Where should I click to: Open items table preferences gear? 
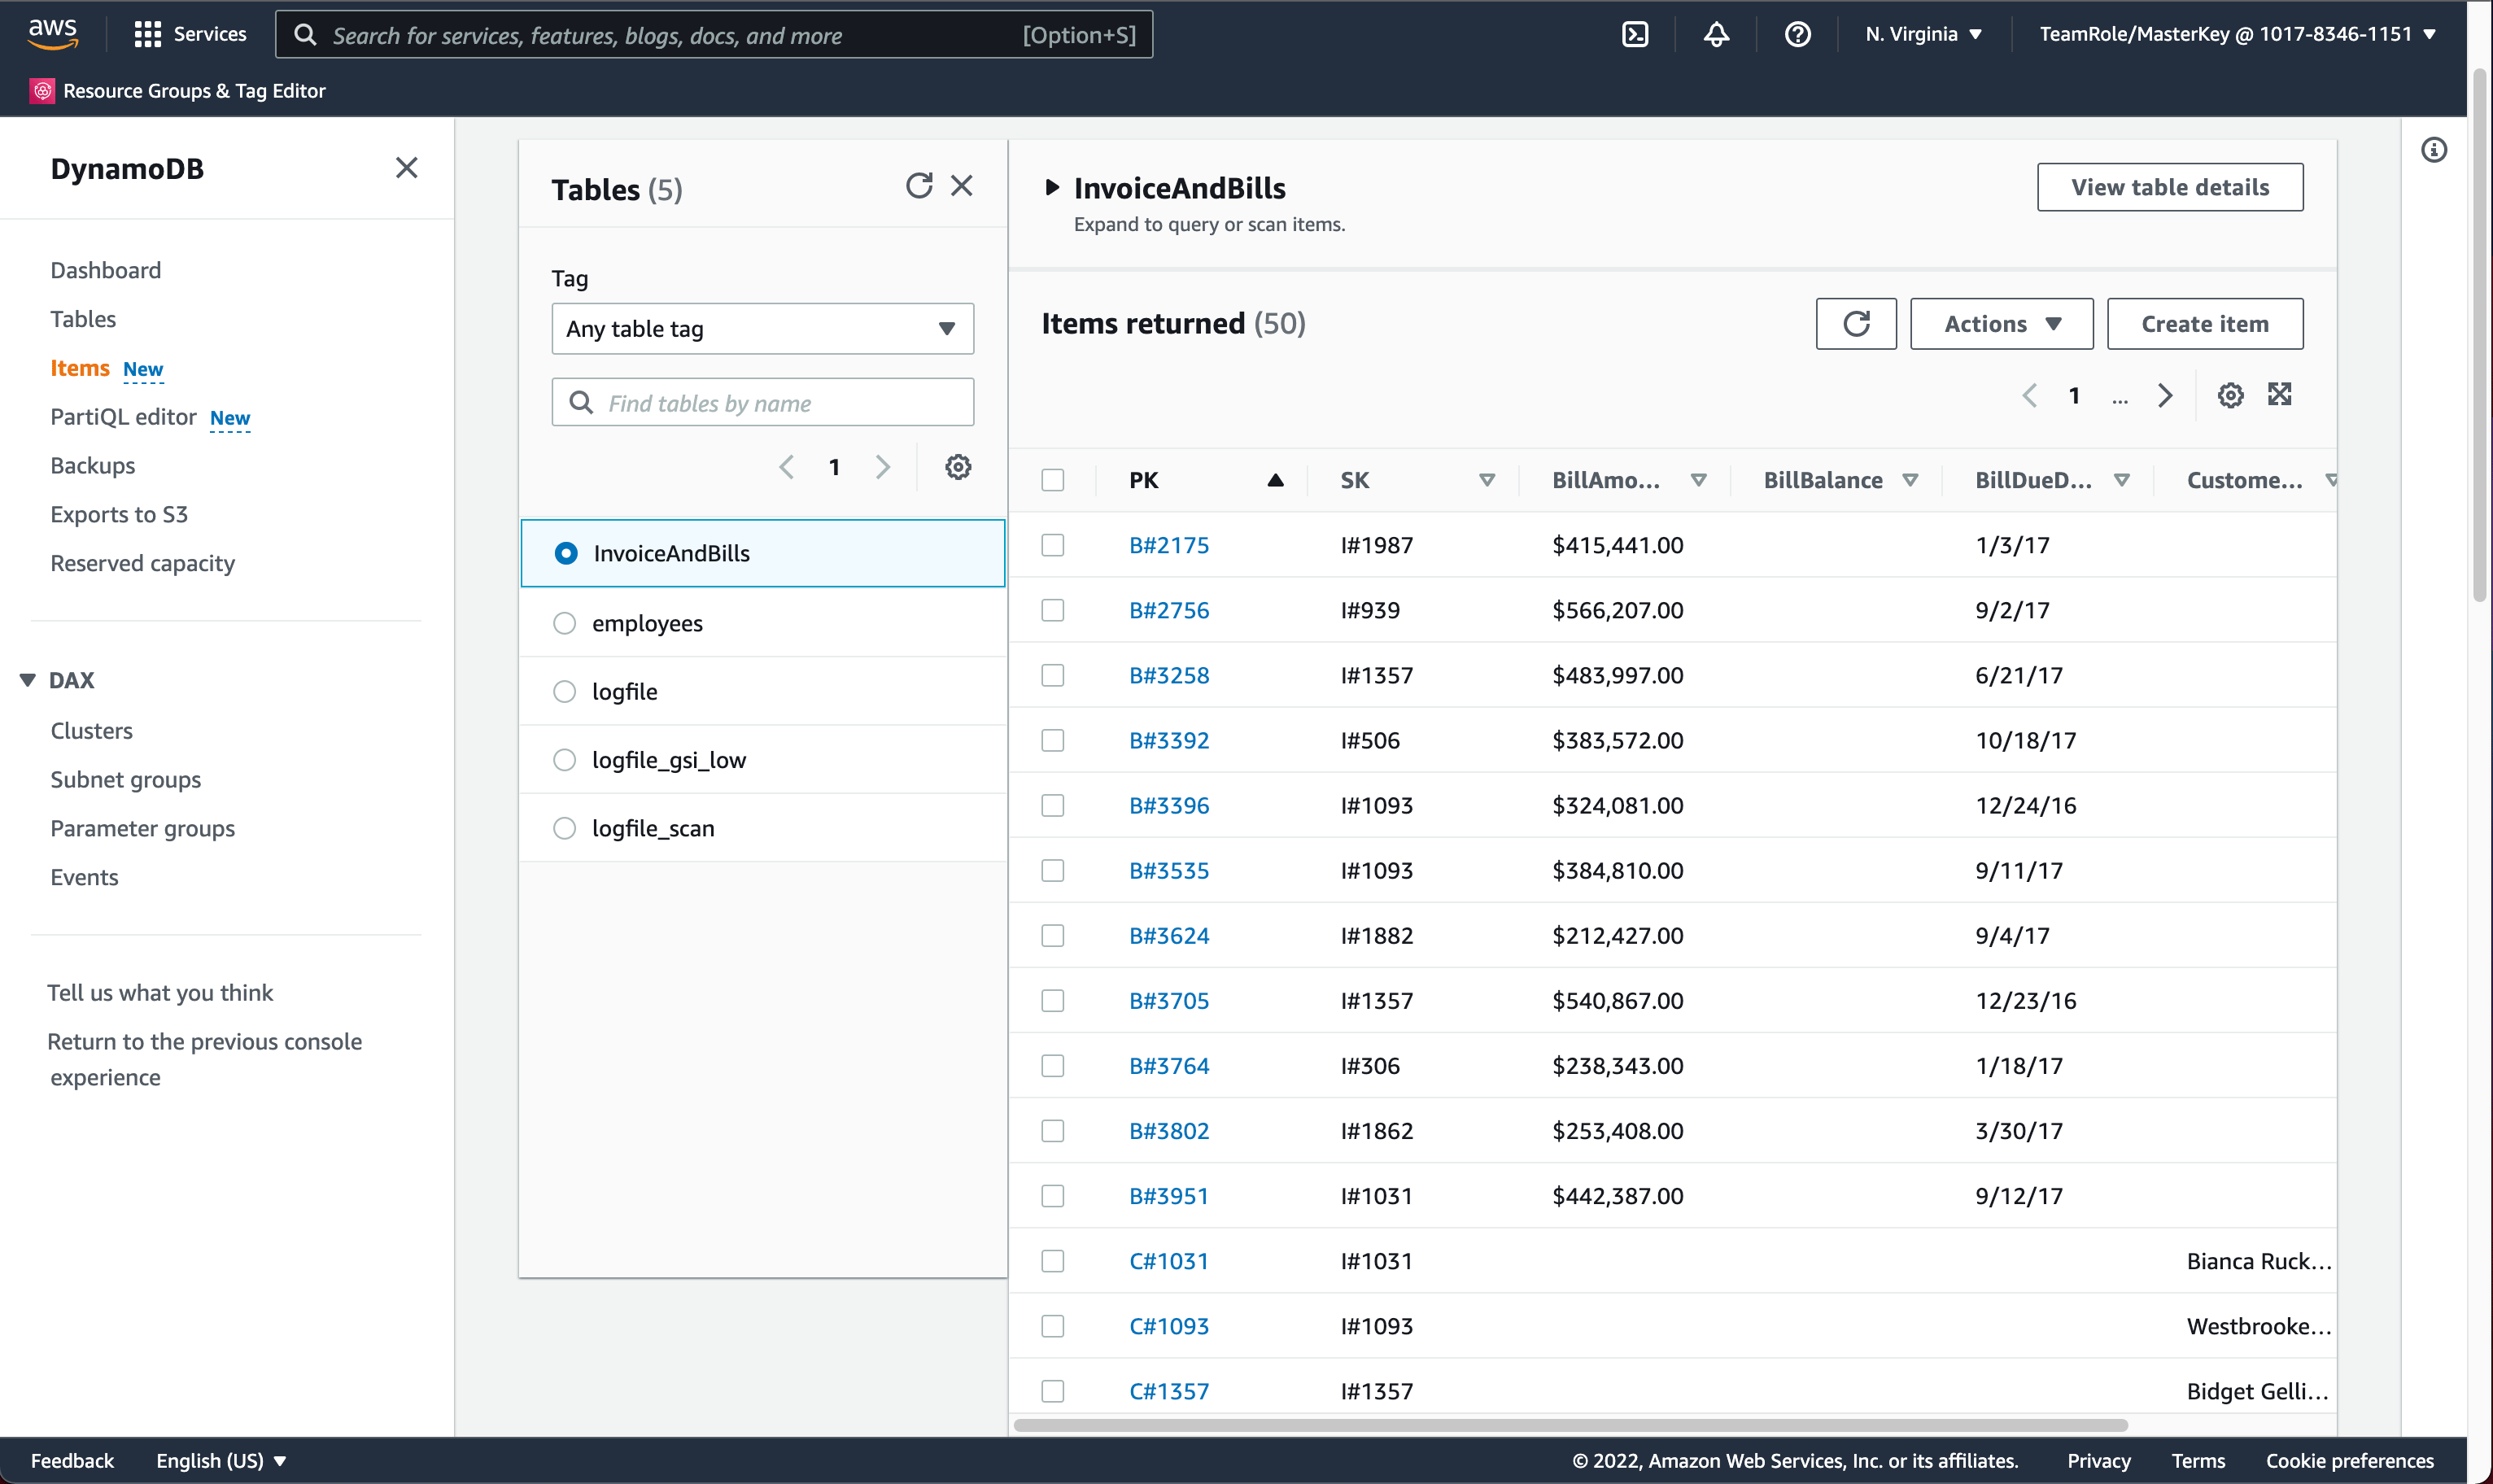(2230, 395)
